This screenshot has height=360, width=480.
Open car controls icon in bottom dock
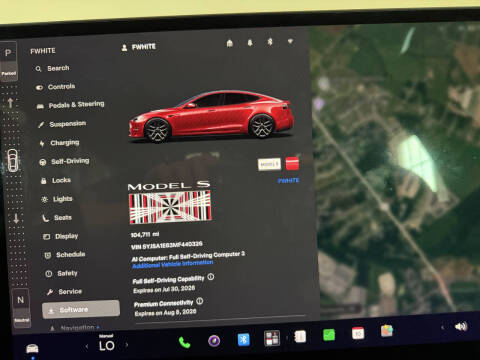click(x=32, y=349)
